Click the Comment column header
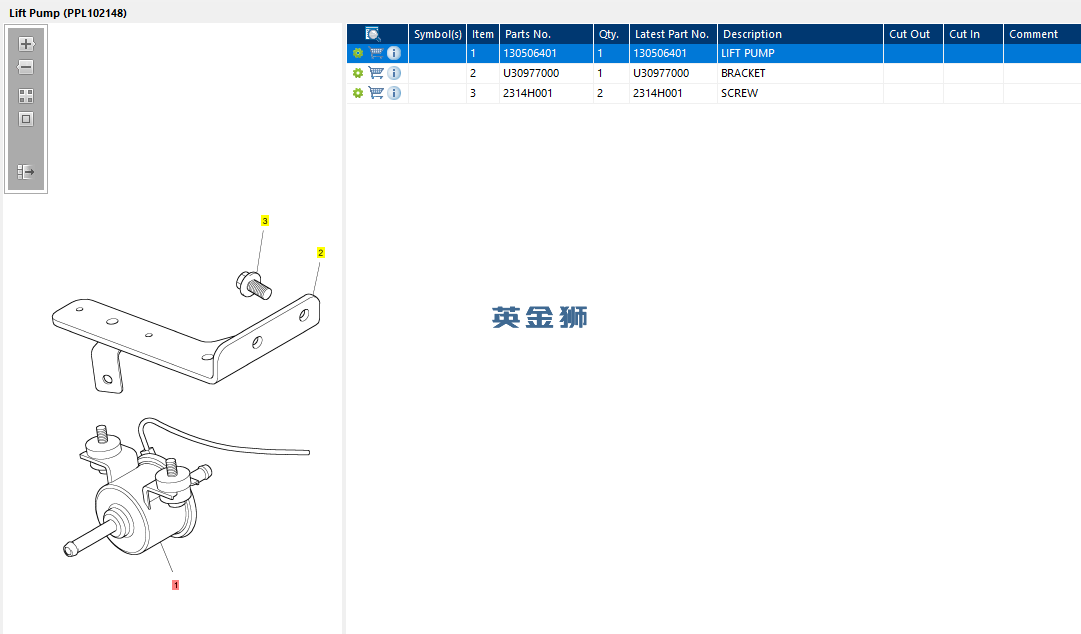Screen dimensions: 1081x634 point(1042,34)
